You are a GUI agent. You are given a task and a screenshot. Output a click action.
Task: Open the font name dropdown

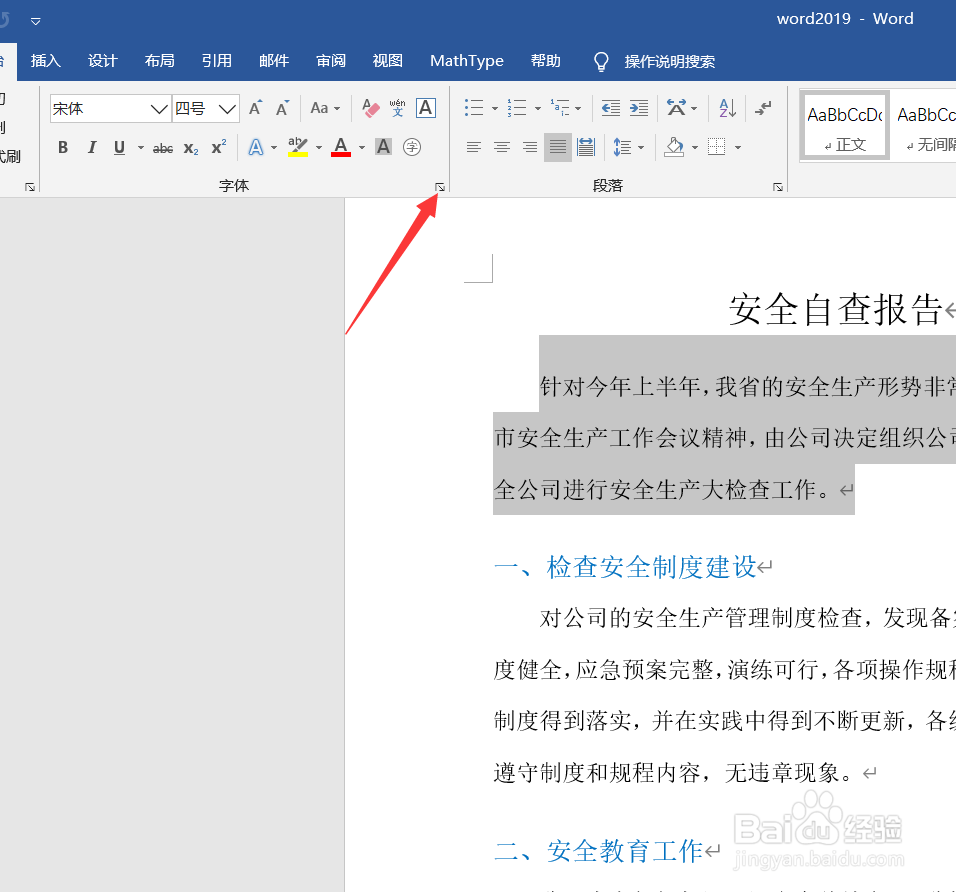coord(157,108)
